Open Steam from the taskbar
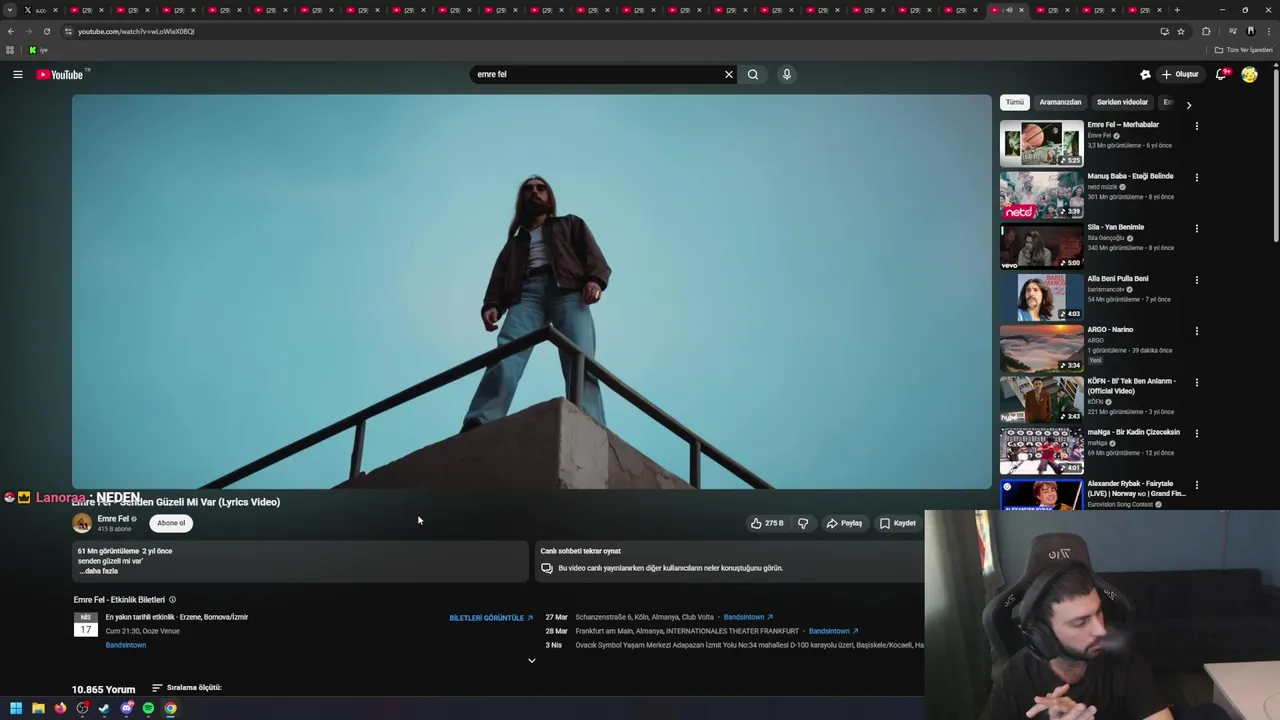 [104, 708]
